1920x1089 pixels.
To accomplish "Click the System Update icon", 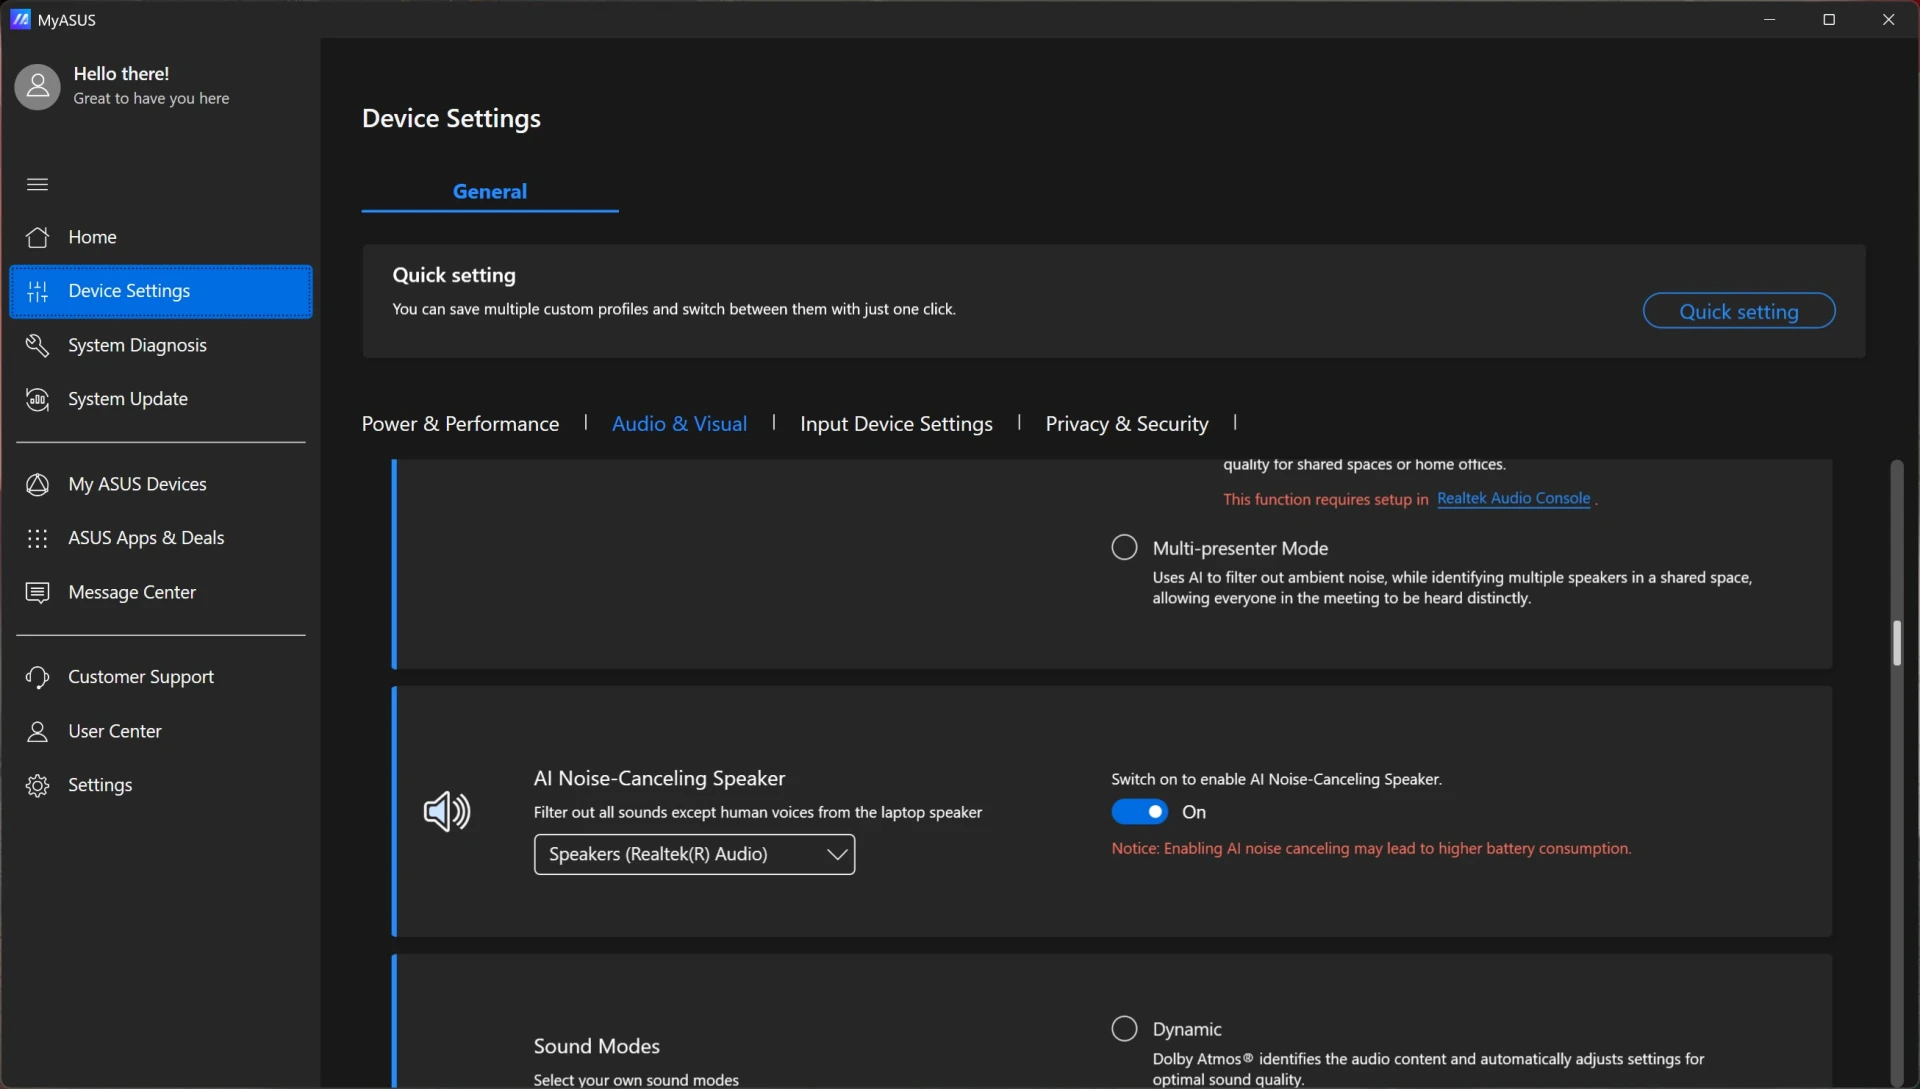I will click(x=37, y=399).
